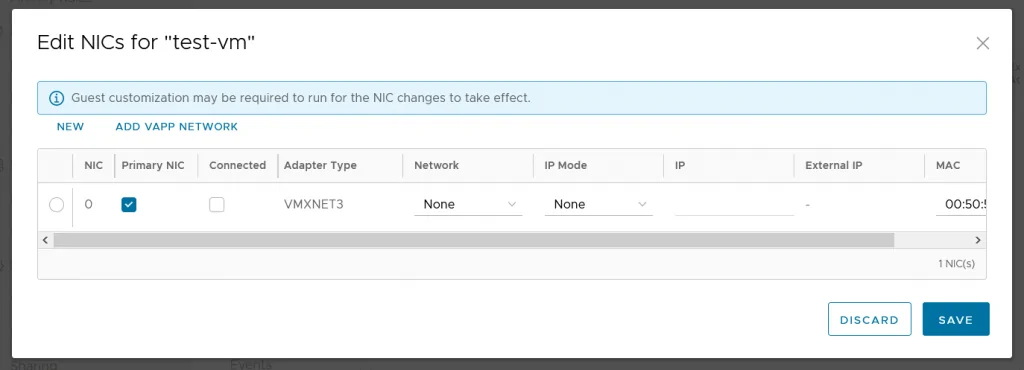Click the MAC address field
This screenshot has width=1024, height=370.
point(961,205)
